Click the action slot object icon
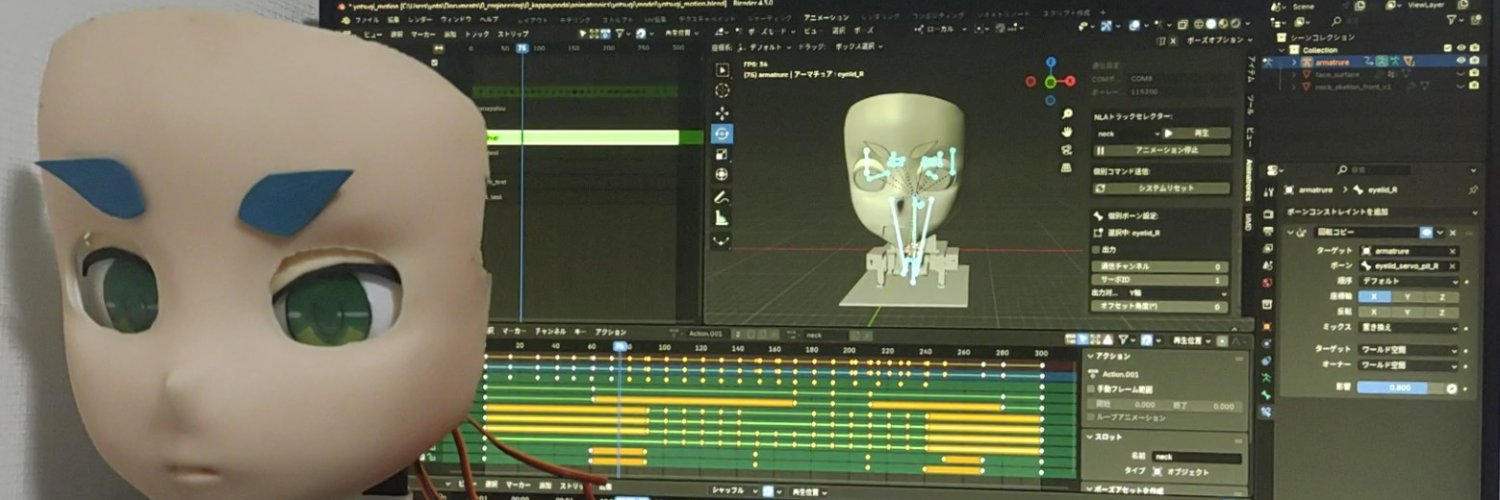 tap(1156, 472)
